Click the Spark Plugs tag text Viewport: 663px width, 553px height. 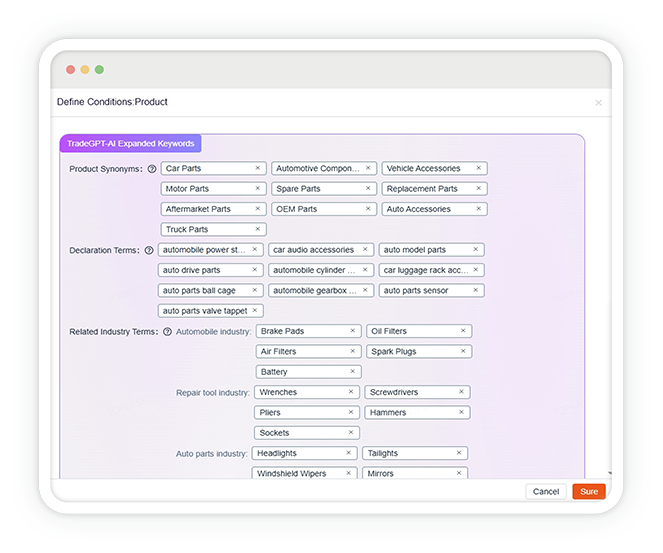tap(394, 351)
